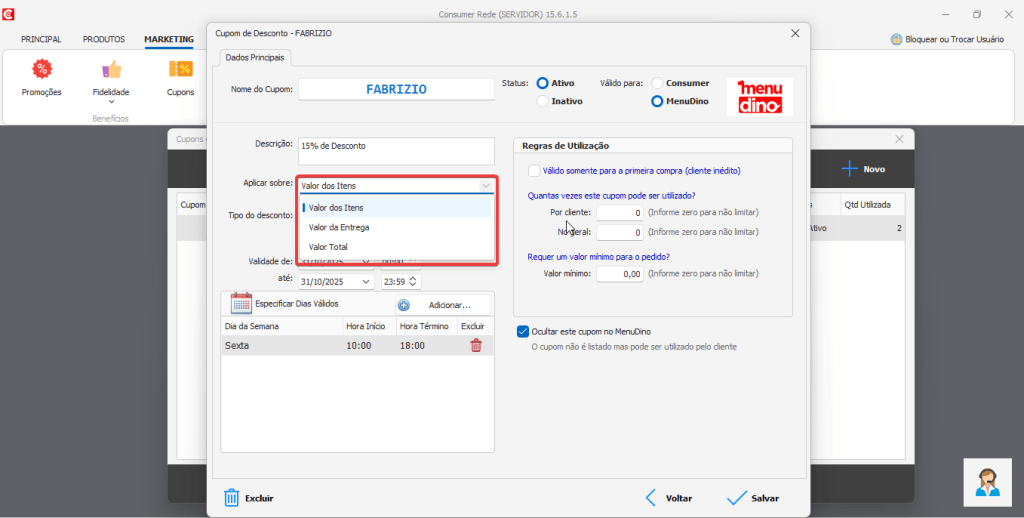
Task: Expand the end date 31/10/2025 dropdown
Action: pyautogui.click(x=366, y=282)
